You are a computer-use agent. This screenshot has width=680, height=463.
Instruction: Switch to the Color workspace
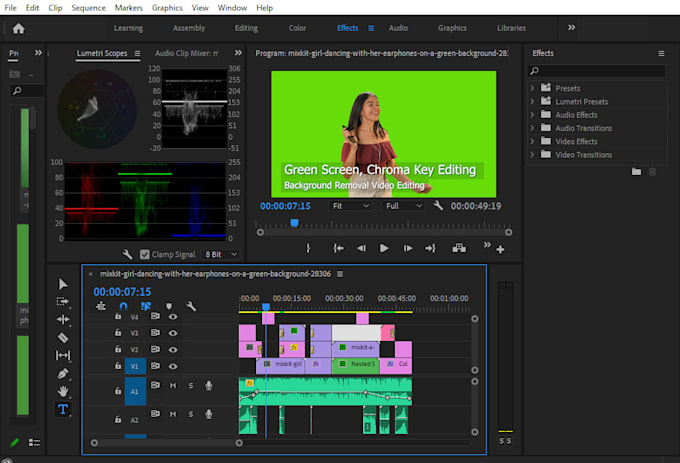[x=298, y=28]
